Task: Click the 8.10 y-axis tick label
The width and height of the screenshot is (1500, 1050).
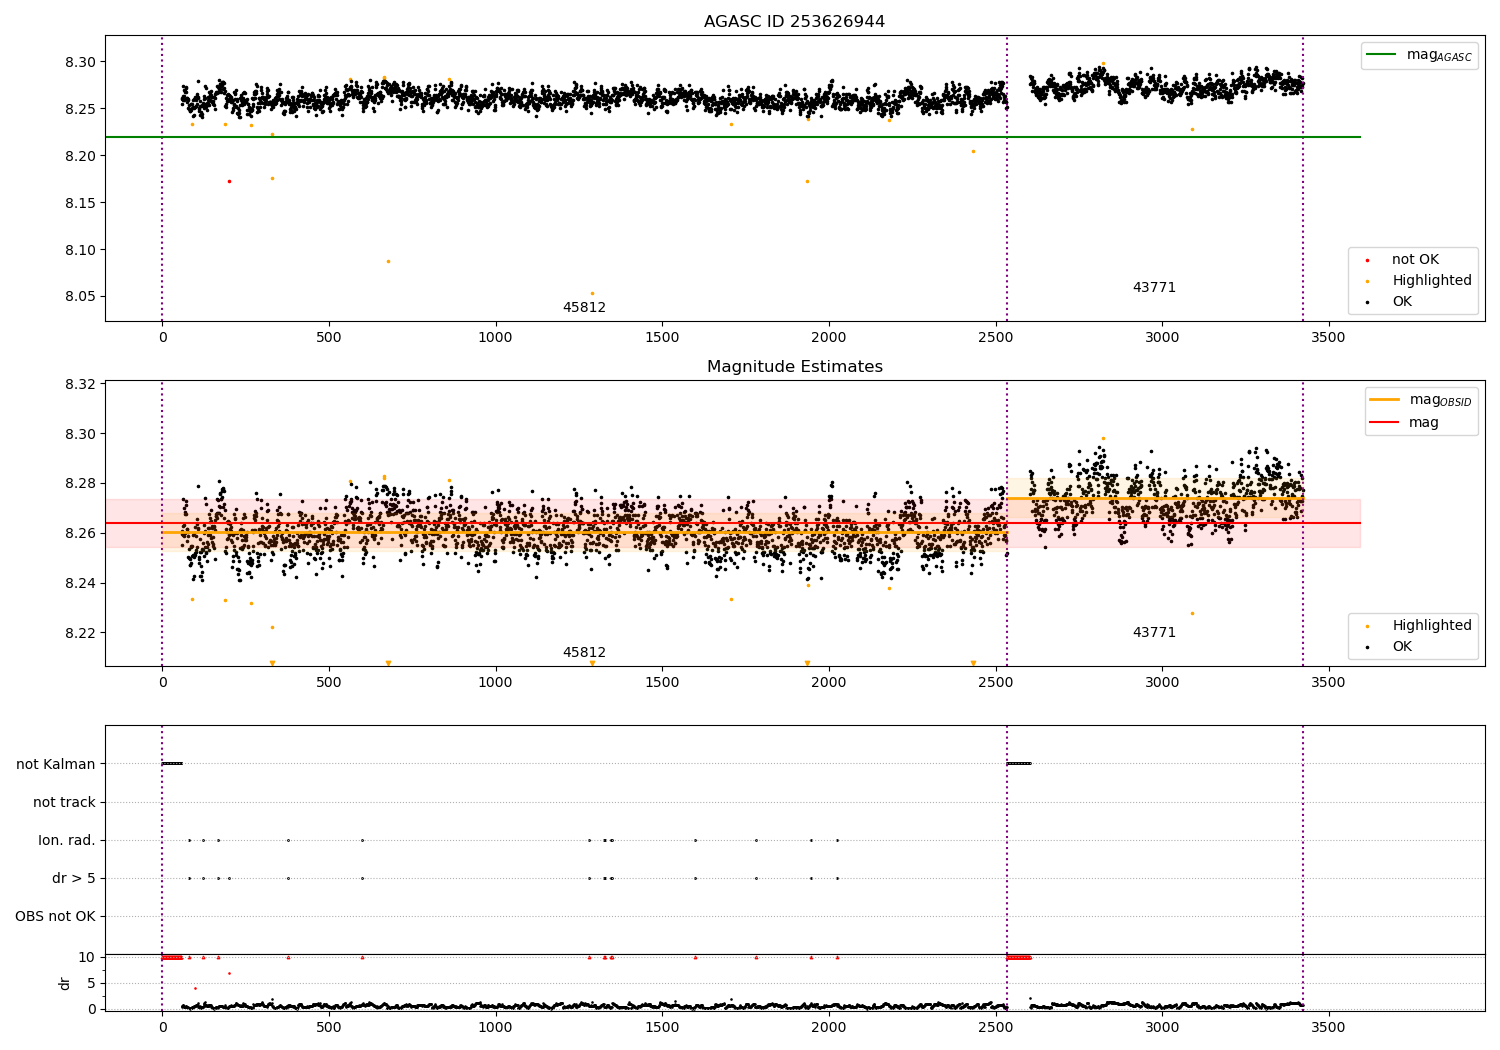Action: [x=80, y=250]
